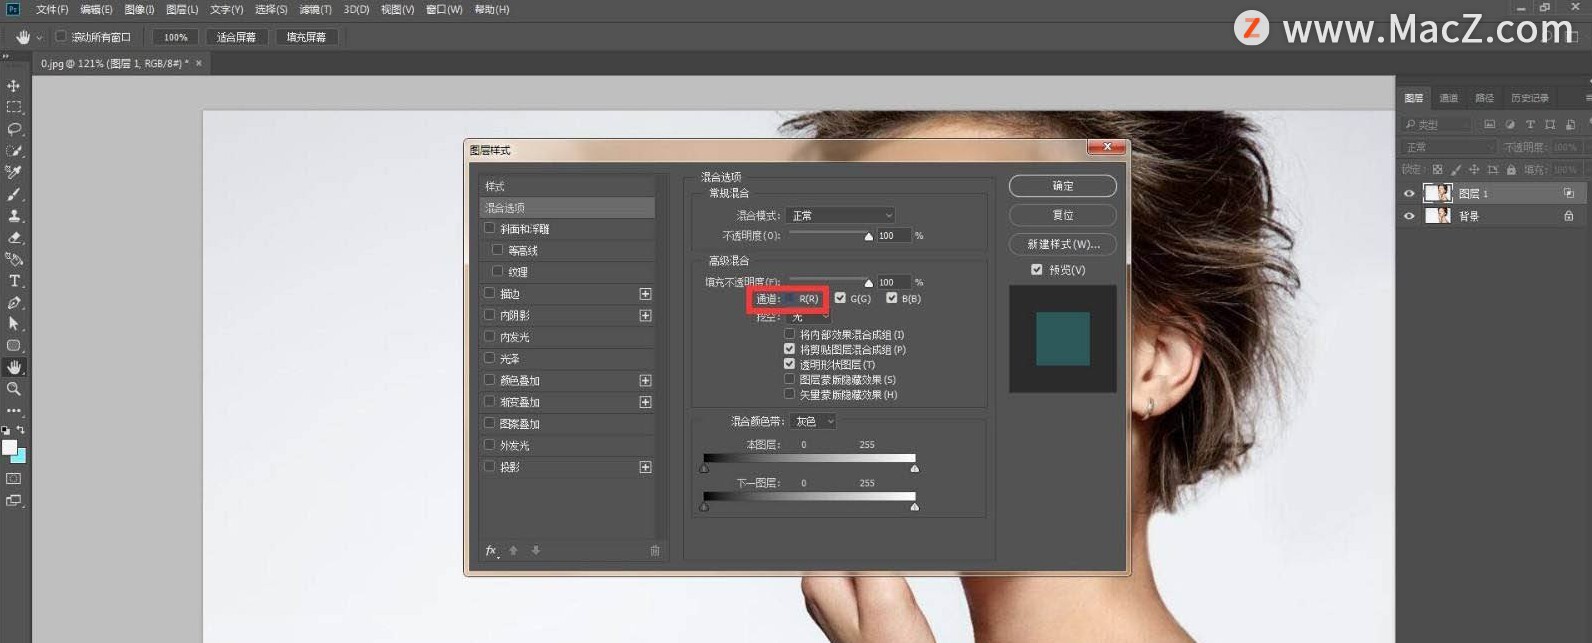Open the layer filter 类型 dropdown
The height and width of the screenshot is (643, 1592).
(1438, 124)
